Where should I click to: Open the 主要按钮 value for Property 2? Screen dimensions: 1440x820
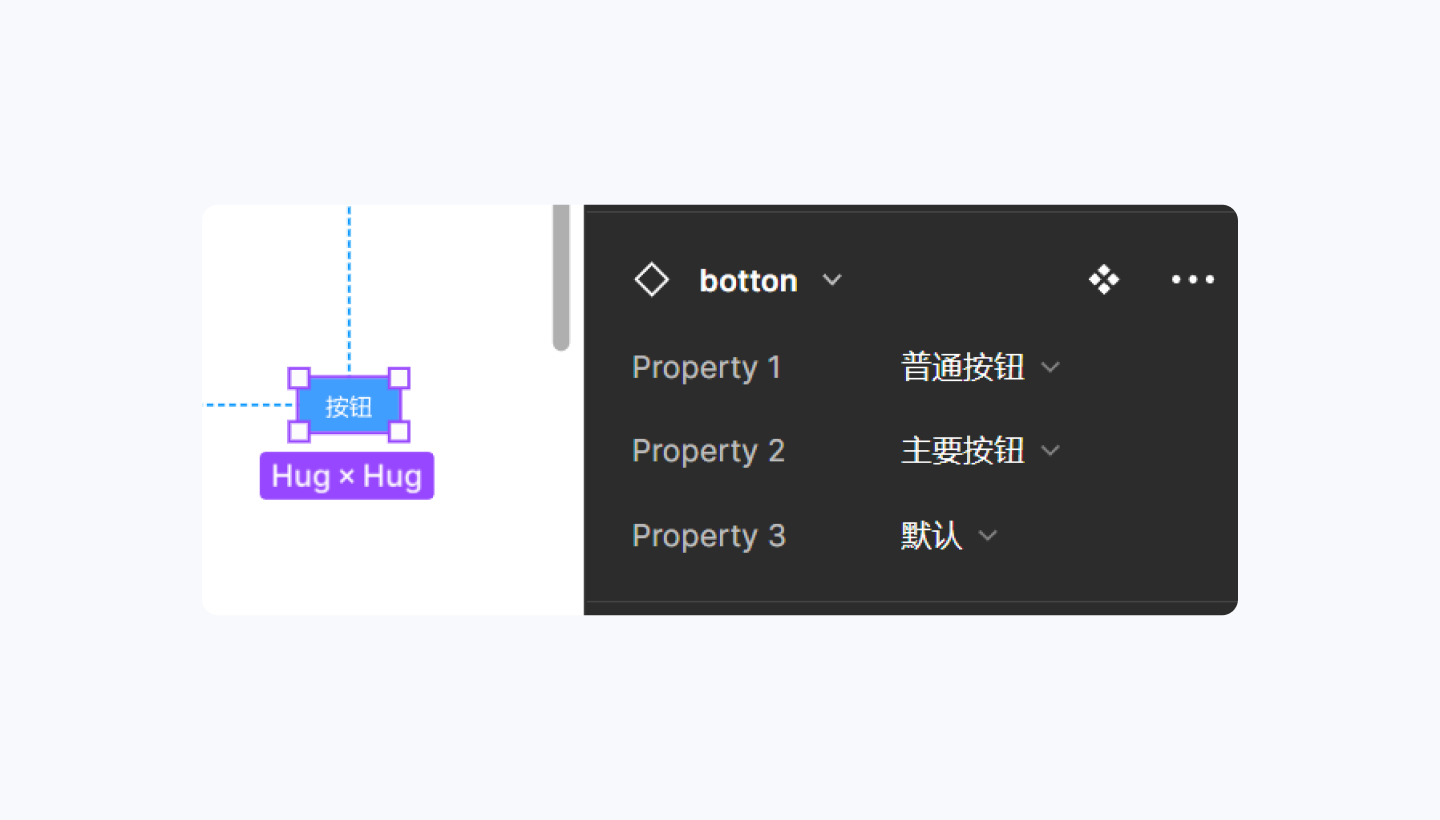pyautogui.click(x=962, y=451)
